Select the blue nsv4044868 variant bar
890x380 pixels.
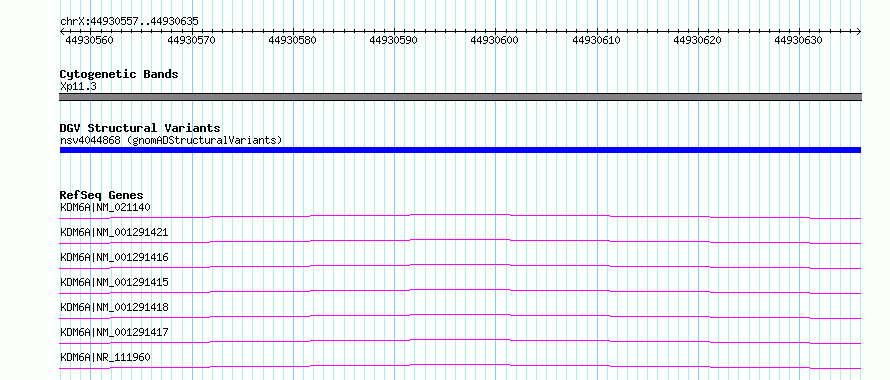pos(460,150)
